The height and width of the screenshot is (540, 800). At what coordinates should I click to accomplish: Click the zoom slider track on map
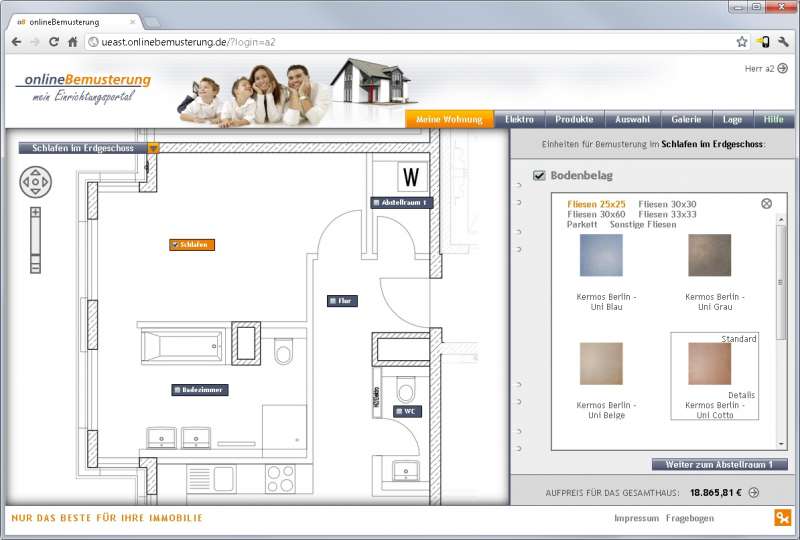pos(35,240)
